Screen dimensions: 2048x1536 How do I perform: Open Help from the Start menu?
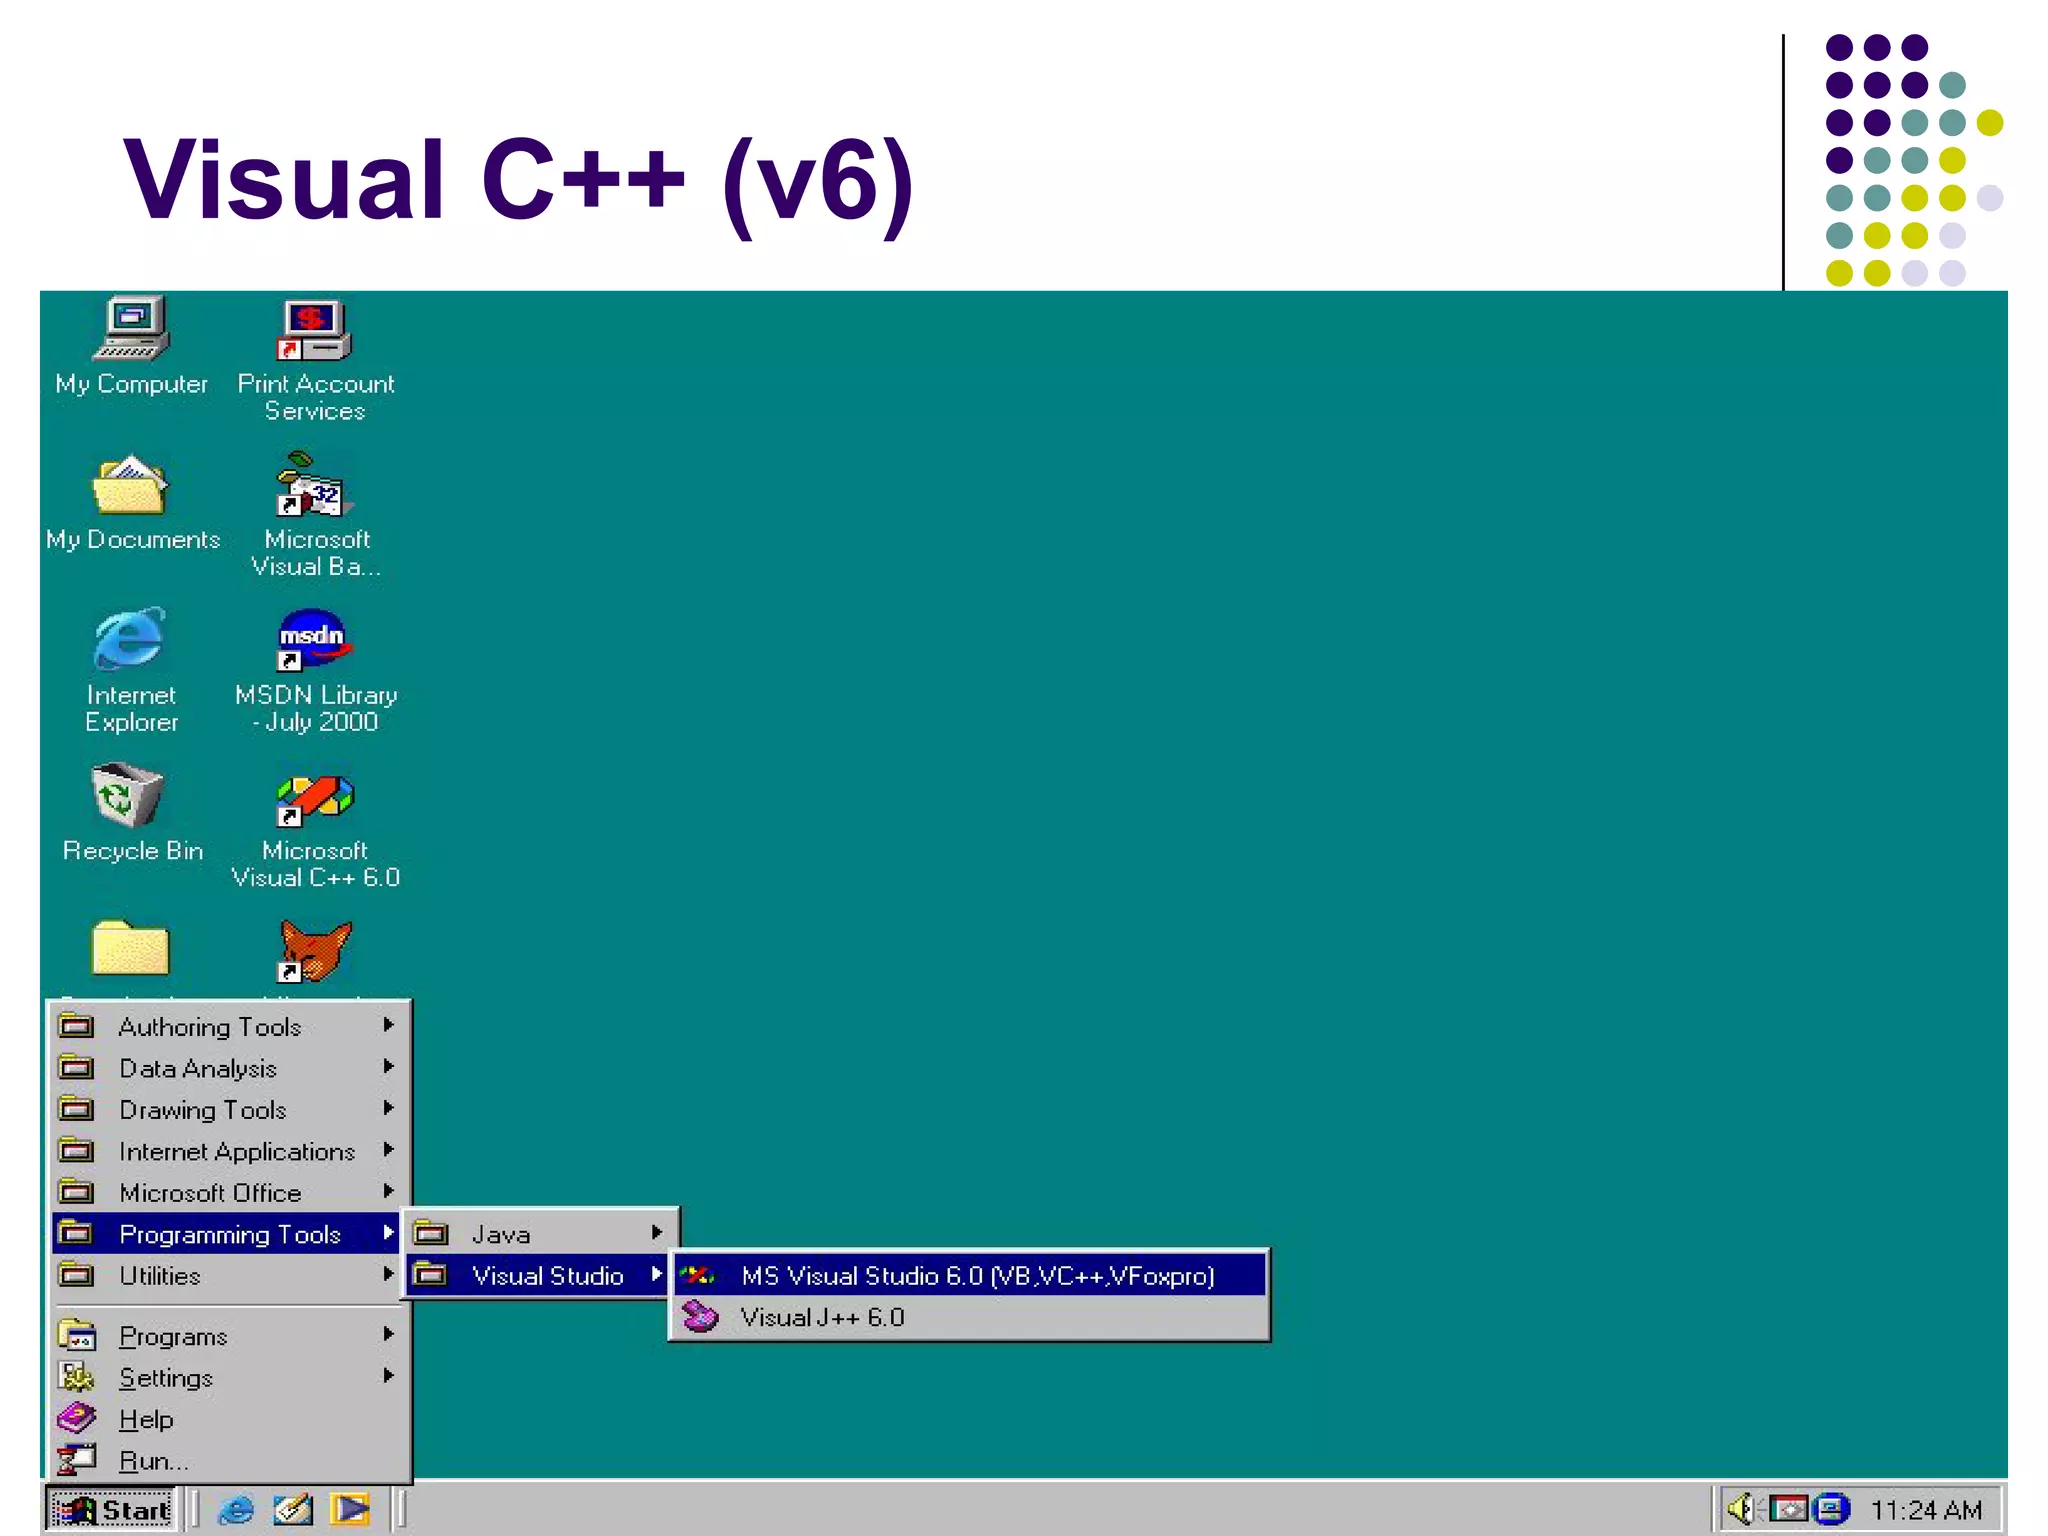click(x=229, y=1419)
